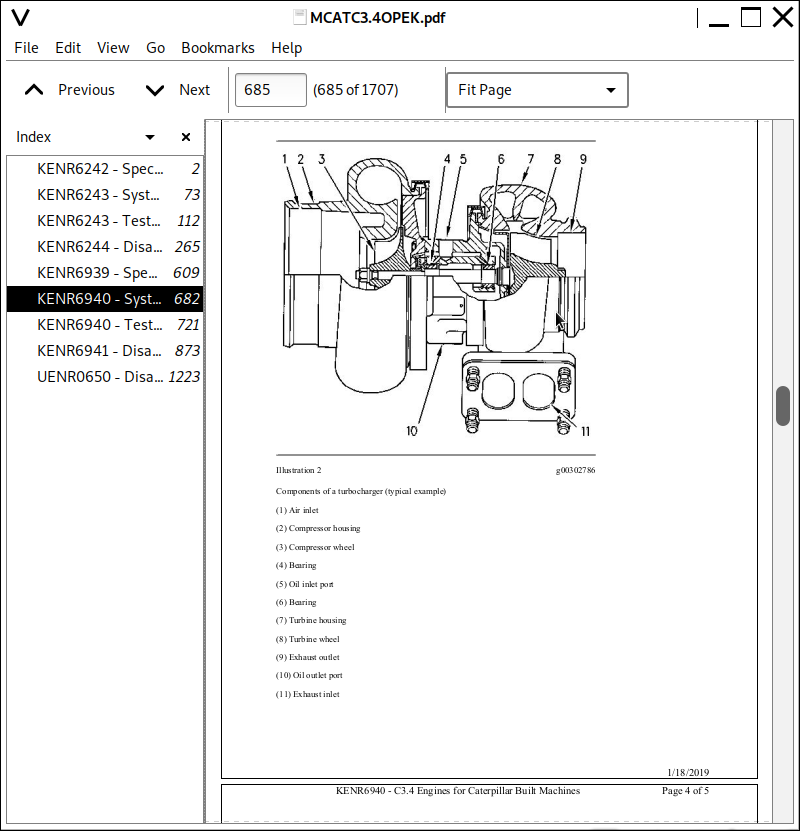Viewport: 800px width, 831px height.
Task: Click the Next page down-arrow icon
Action: 154,90
